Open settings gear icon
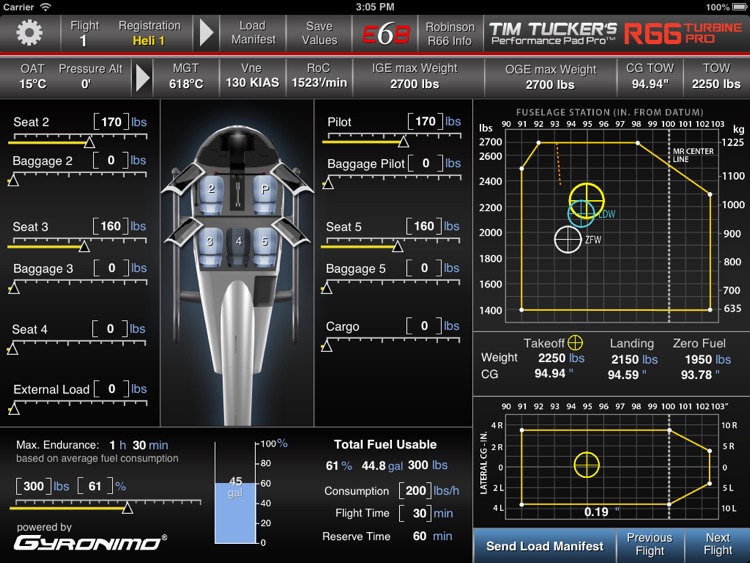The image size is (750, 563). point(29,33)
